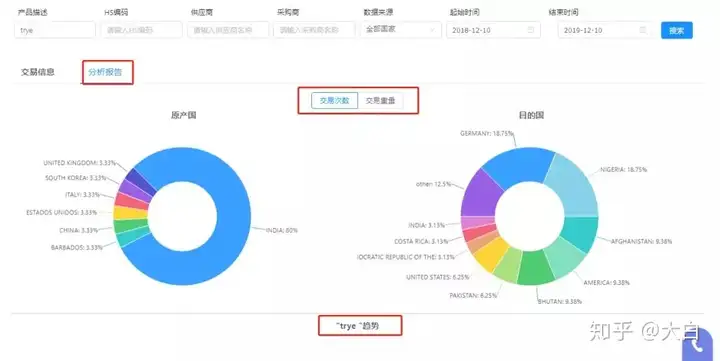The width and height of the screenshot is (720, 361).
Task: Click the phone contact floating icon
Action: pos(698,346)
